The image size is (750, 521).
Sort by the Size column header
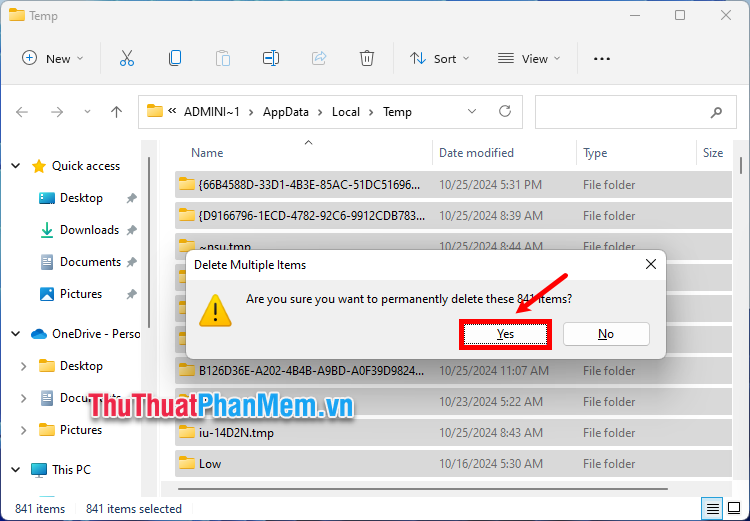[x=713, y=153]
